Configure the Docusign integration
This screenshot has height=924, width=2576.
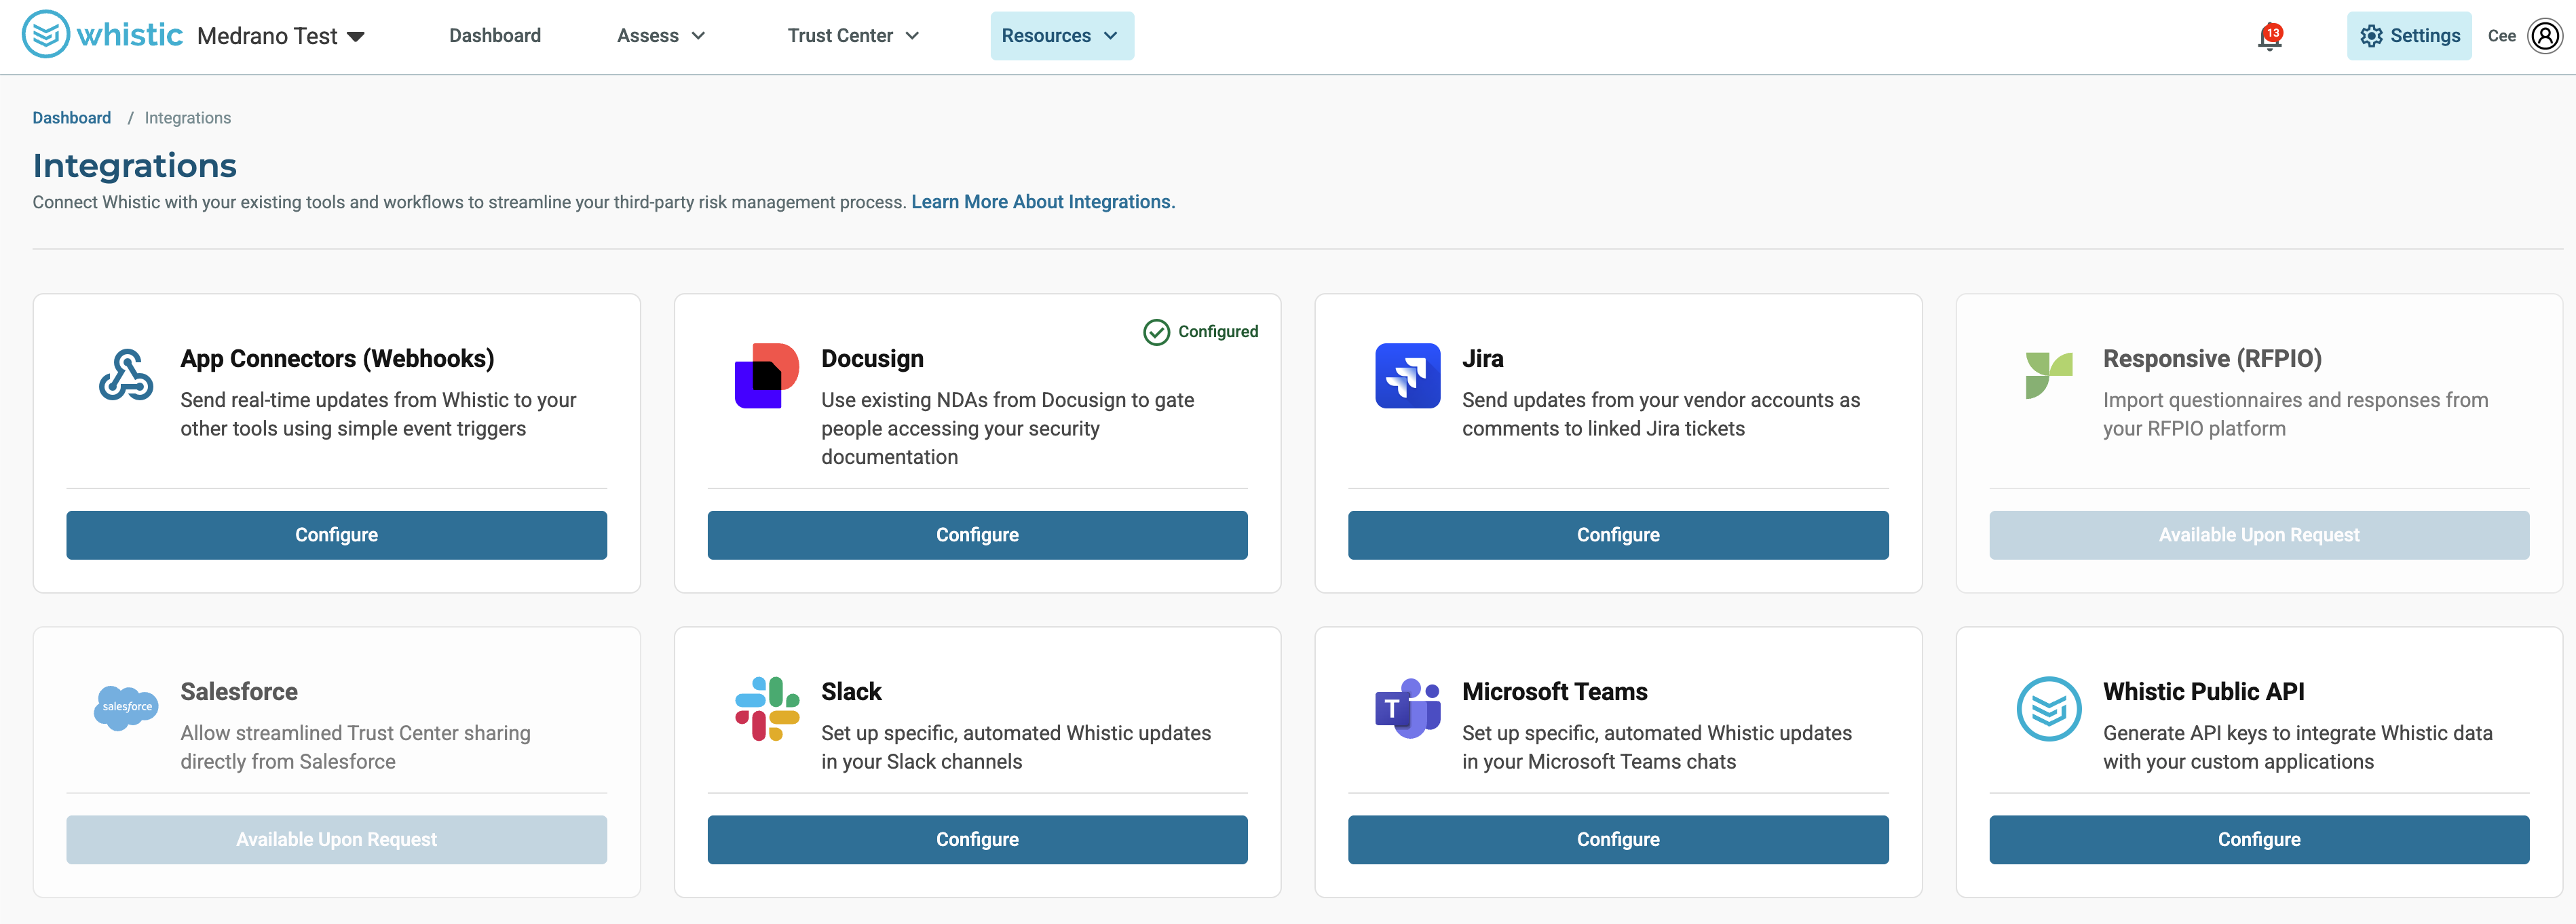pyautogui.click(x=977, y=535)
